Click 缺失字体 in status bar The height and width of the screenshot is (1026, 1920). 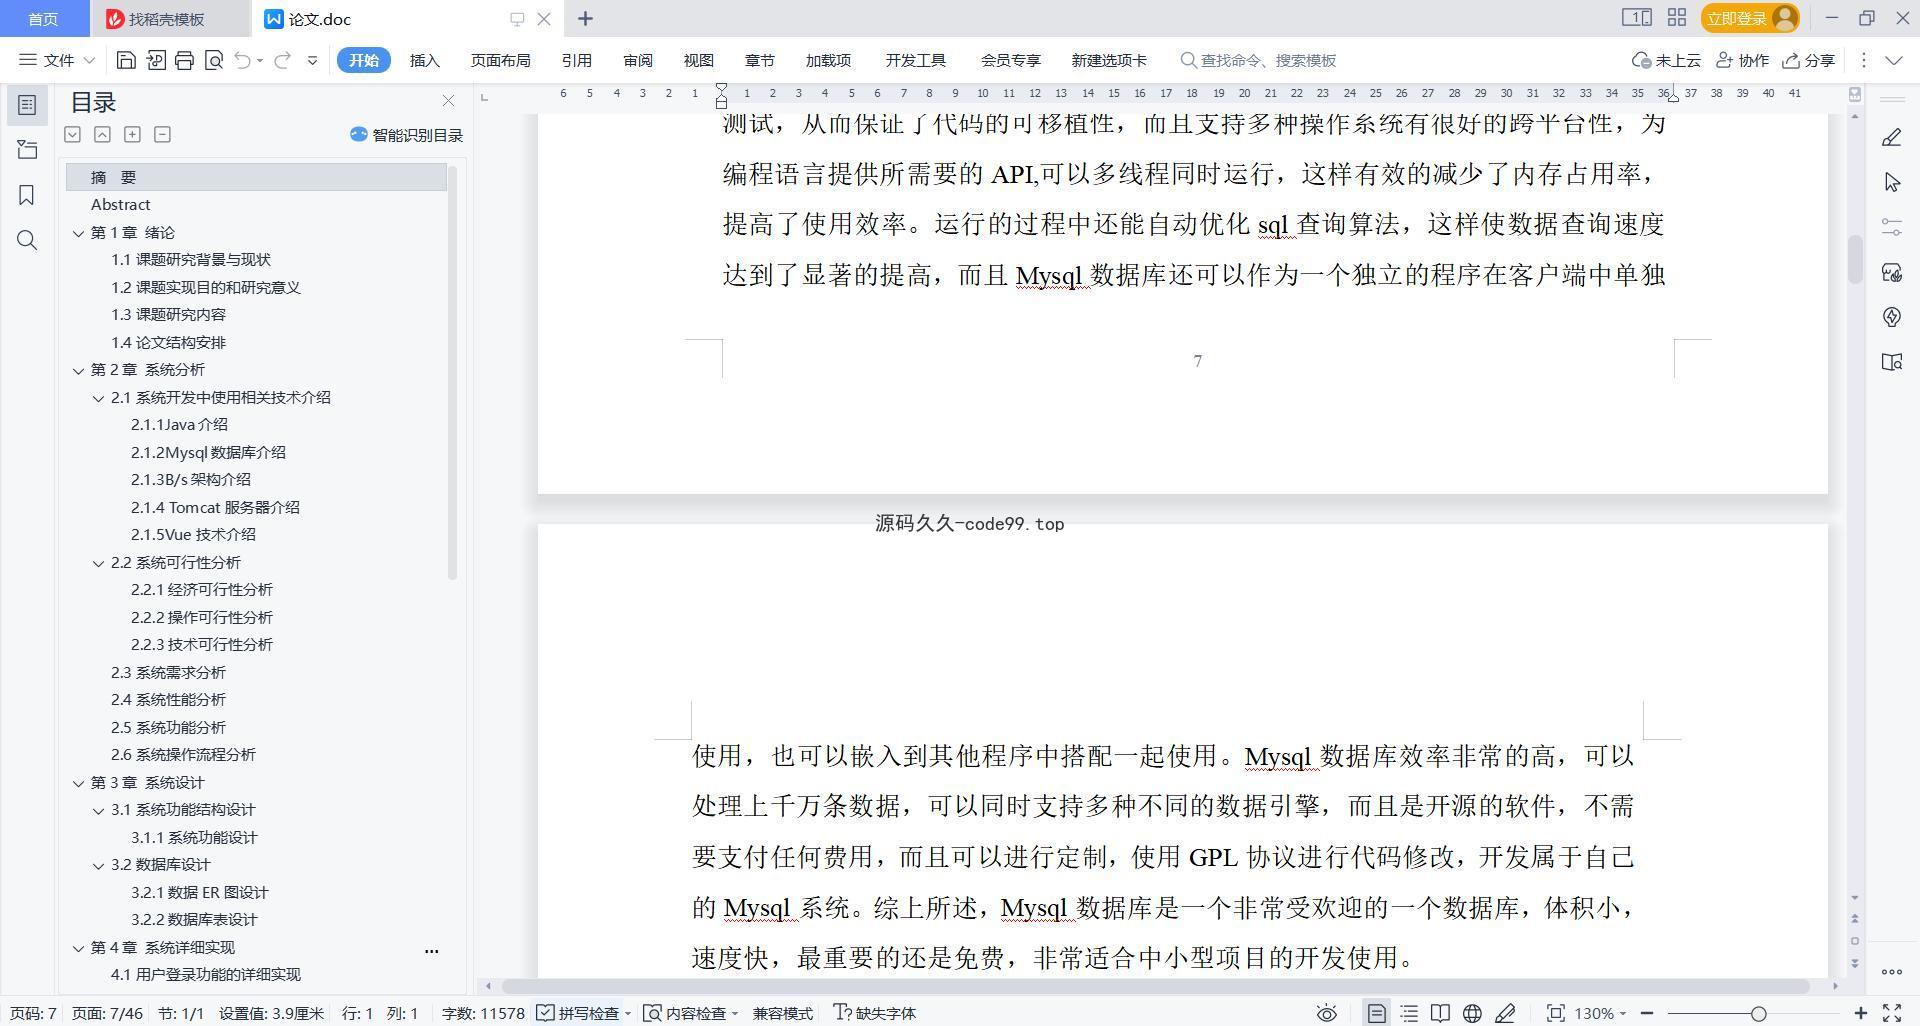click(x=875, y=1013)
